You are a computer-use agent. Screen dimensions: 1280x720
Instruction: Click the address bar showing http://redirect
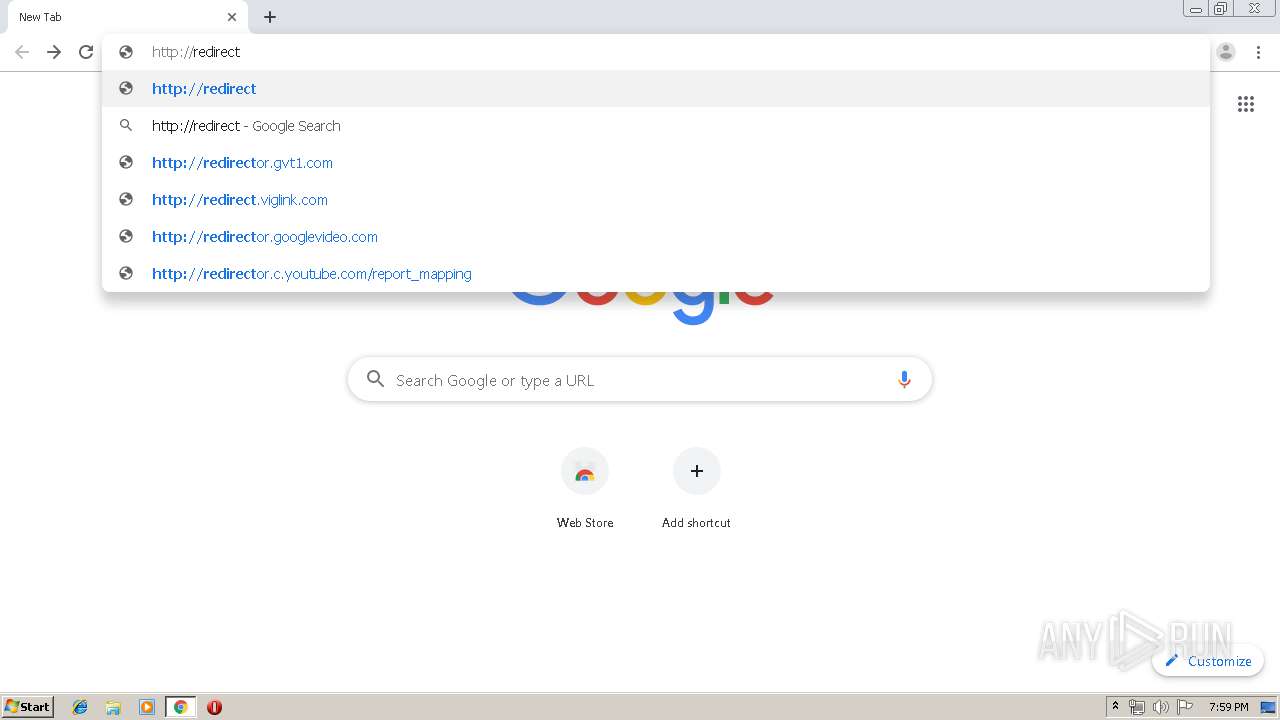pyautogui.click(x=656, y=52)
